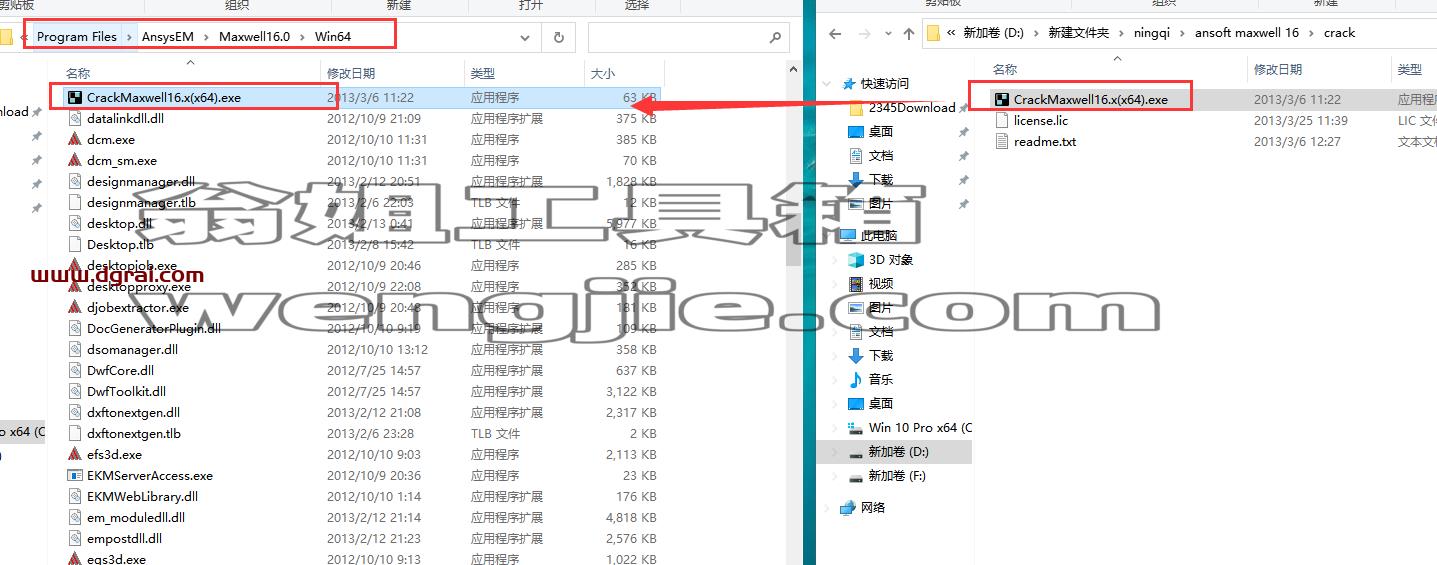
Task: Open 视频 folder in navigation pane
Action: click(x=880, y=283)
